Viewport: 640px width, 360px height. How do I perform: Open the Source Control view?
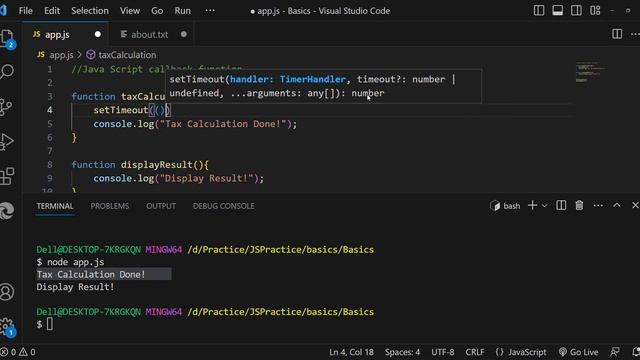pos(7,107)
